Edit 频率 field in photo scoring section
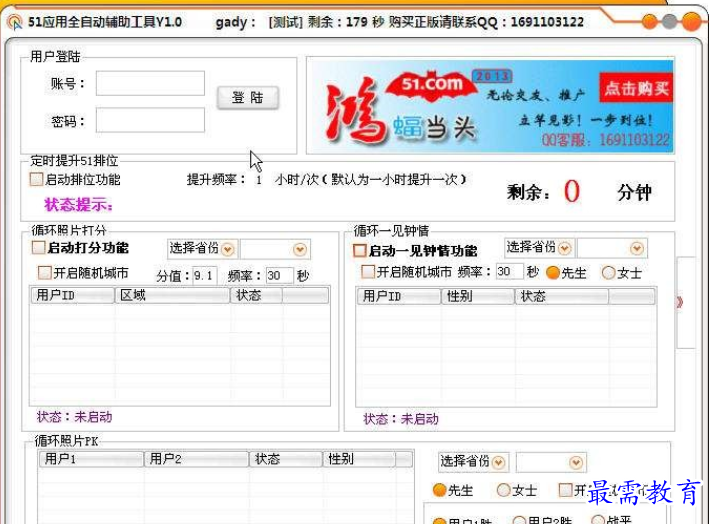Viewport: 709px width, 524px height. coord(279,275)
